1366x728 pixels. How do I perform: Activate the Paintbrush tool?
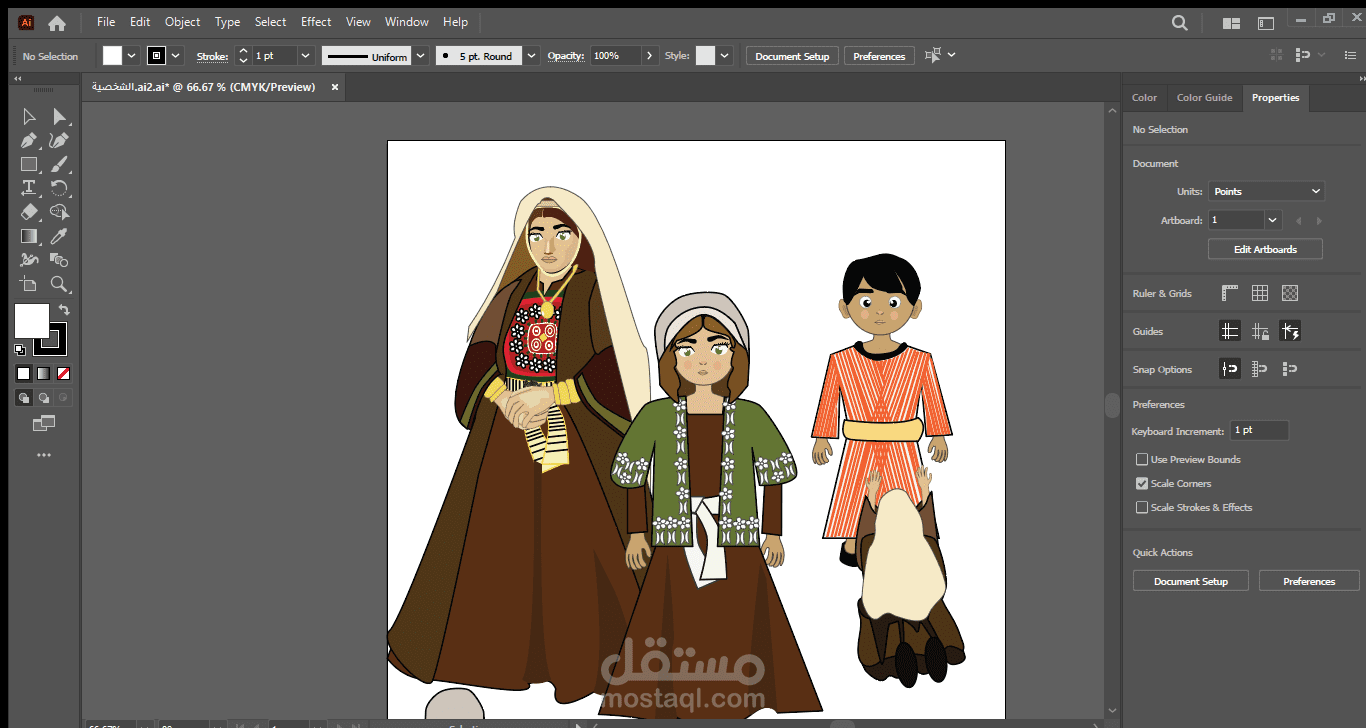pyautogui.click(x=59, y=165)
